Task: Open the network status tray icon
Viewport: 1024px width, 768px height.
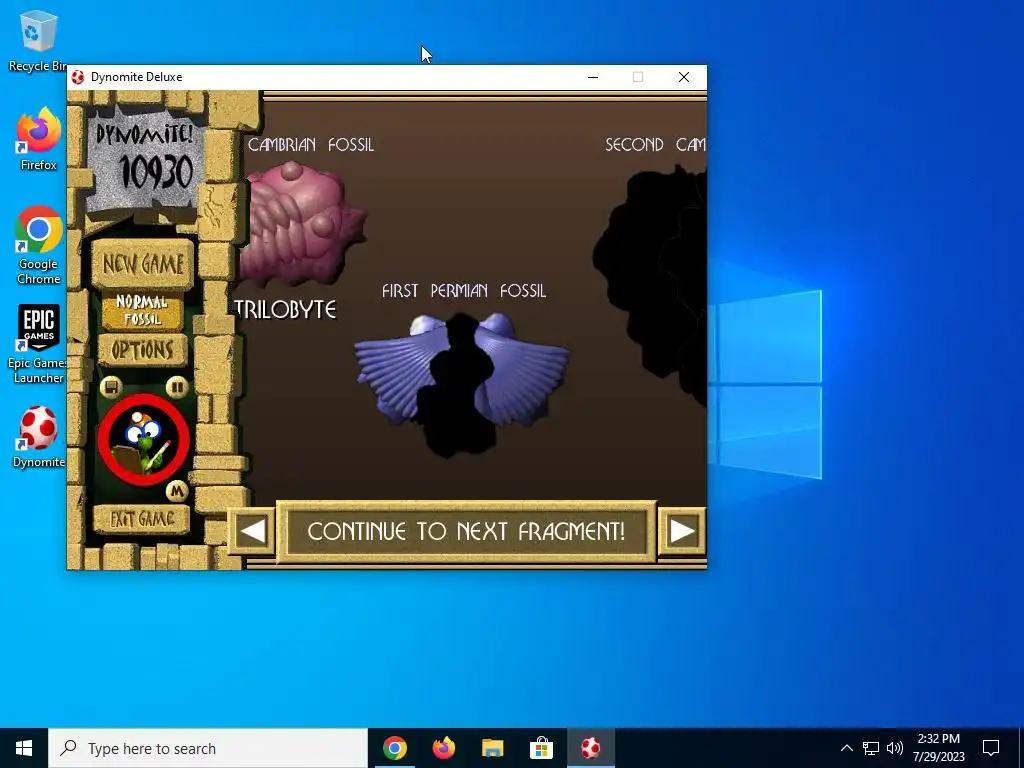Action: point(871,748)
